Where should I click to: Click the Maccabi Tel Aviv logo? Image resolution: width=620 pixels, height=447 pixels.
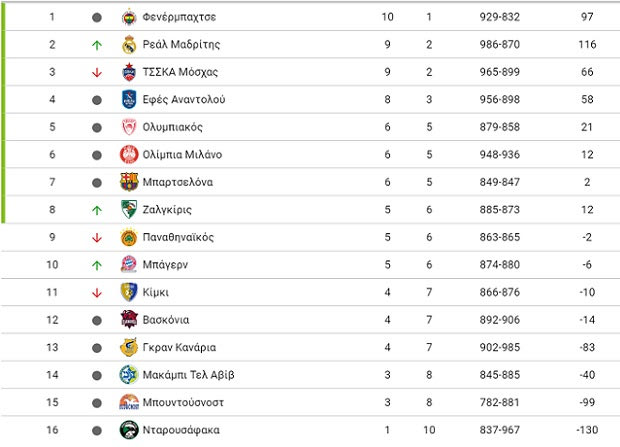[x=129, y=375]
